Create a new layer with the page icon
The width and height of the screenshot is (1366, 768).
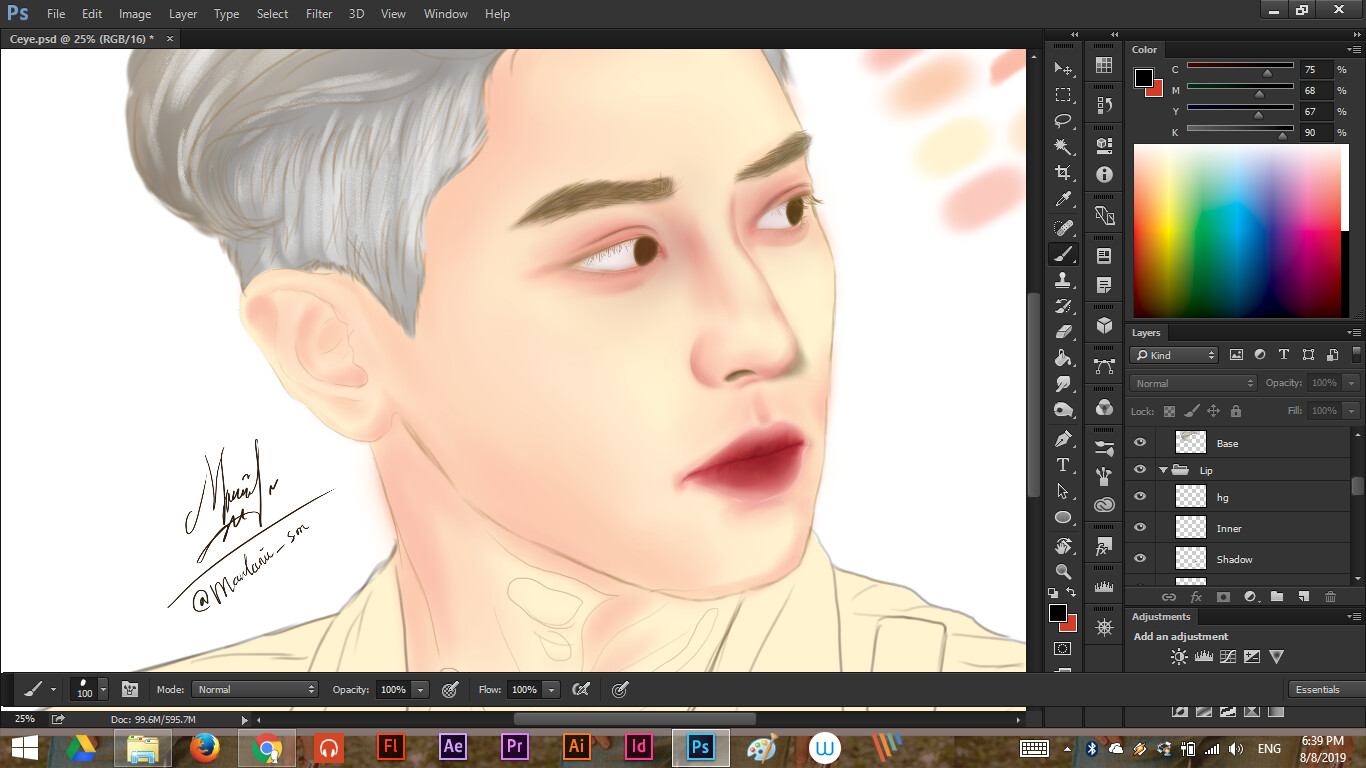pos(1303,597)
